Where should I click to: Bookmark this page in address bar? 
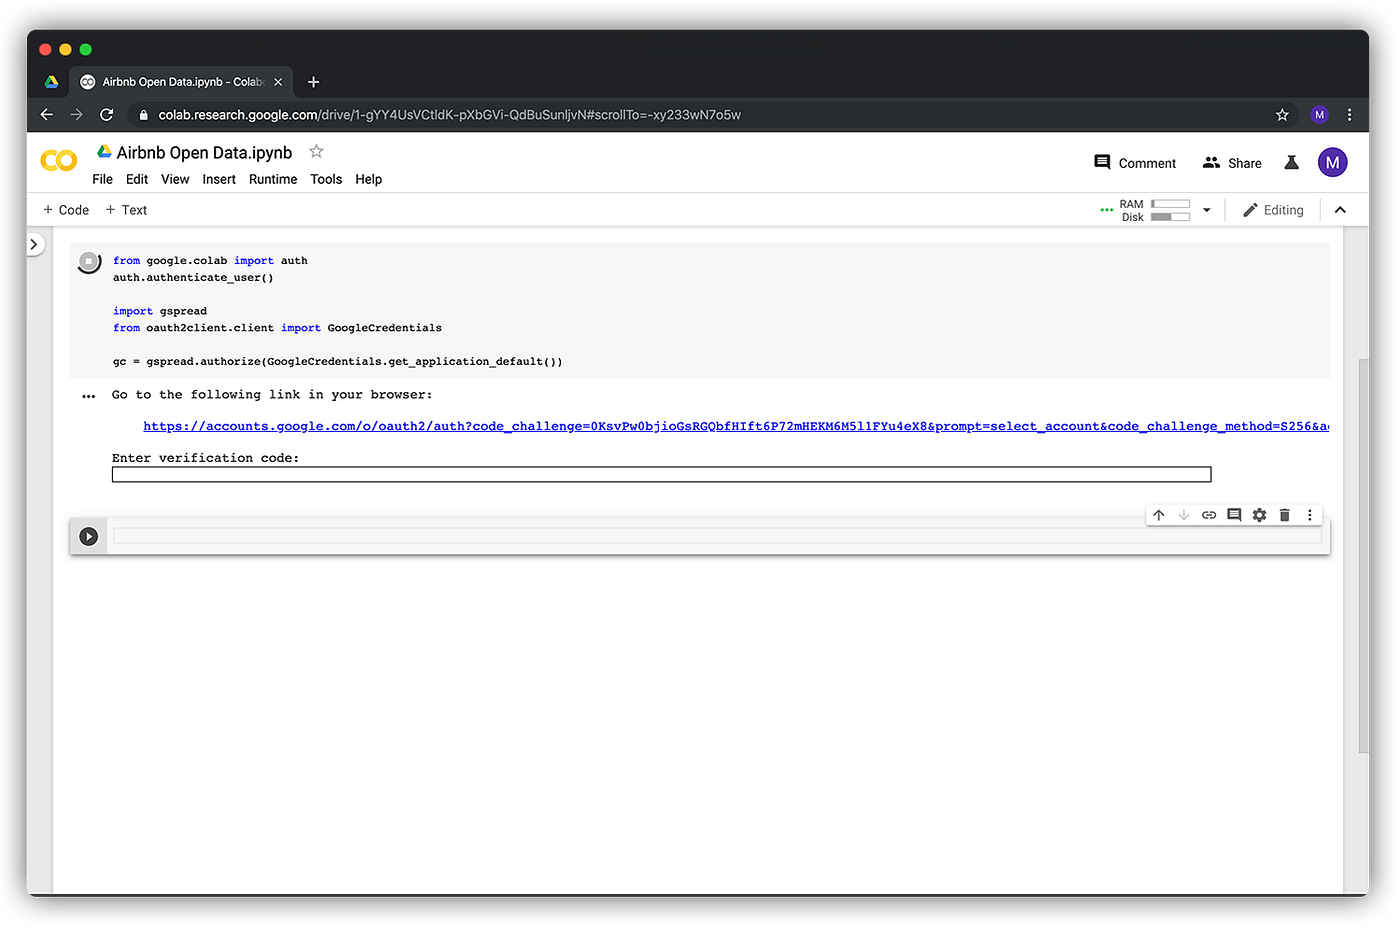[x=1282, y=115]
